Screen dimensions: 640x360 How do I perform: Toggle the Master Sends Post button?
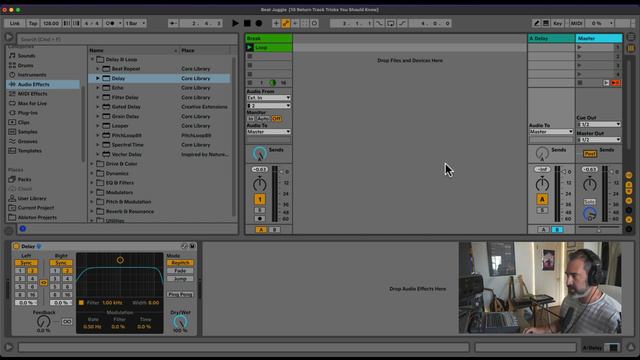[589, 154]
